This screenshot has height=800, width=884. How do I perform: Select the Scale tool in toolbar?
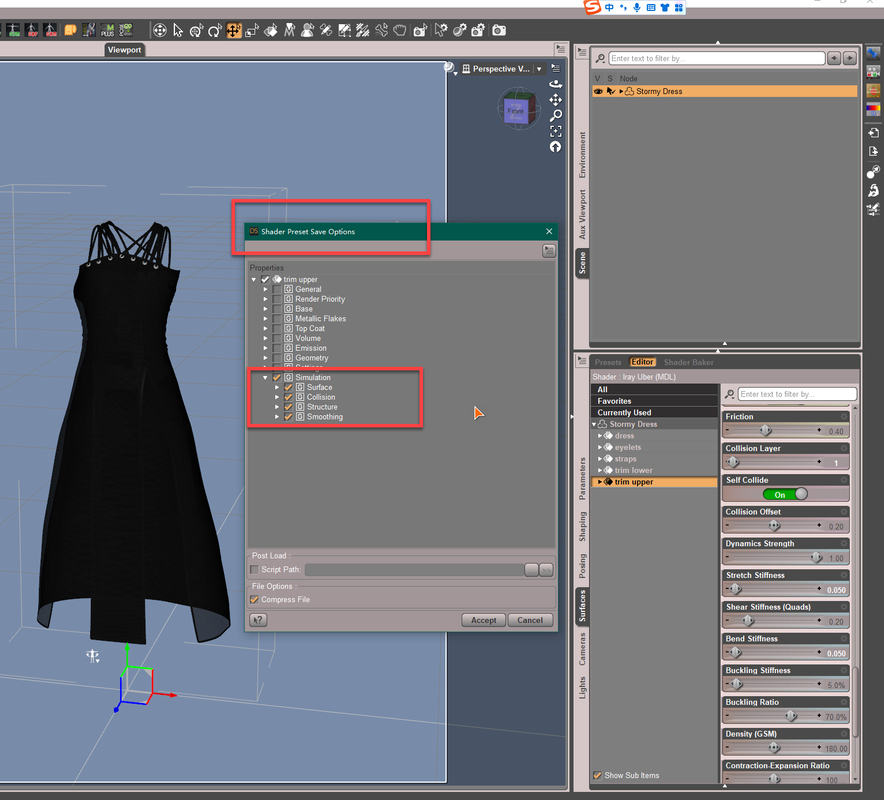coord(252,30)
